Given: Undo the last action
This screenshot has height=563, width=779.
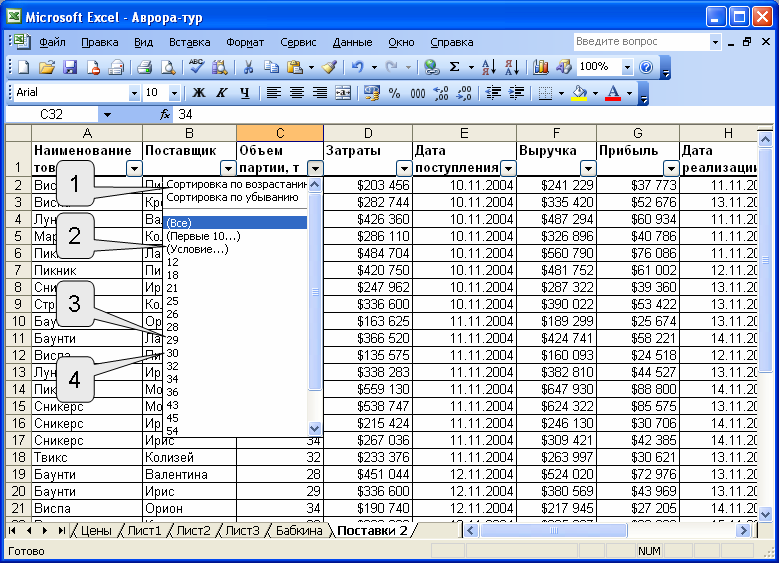Looking at the screenshot, I should click(357, 67).
